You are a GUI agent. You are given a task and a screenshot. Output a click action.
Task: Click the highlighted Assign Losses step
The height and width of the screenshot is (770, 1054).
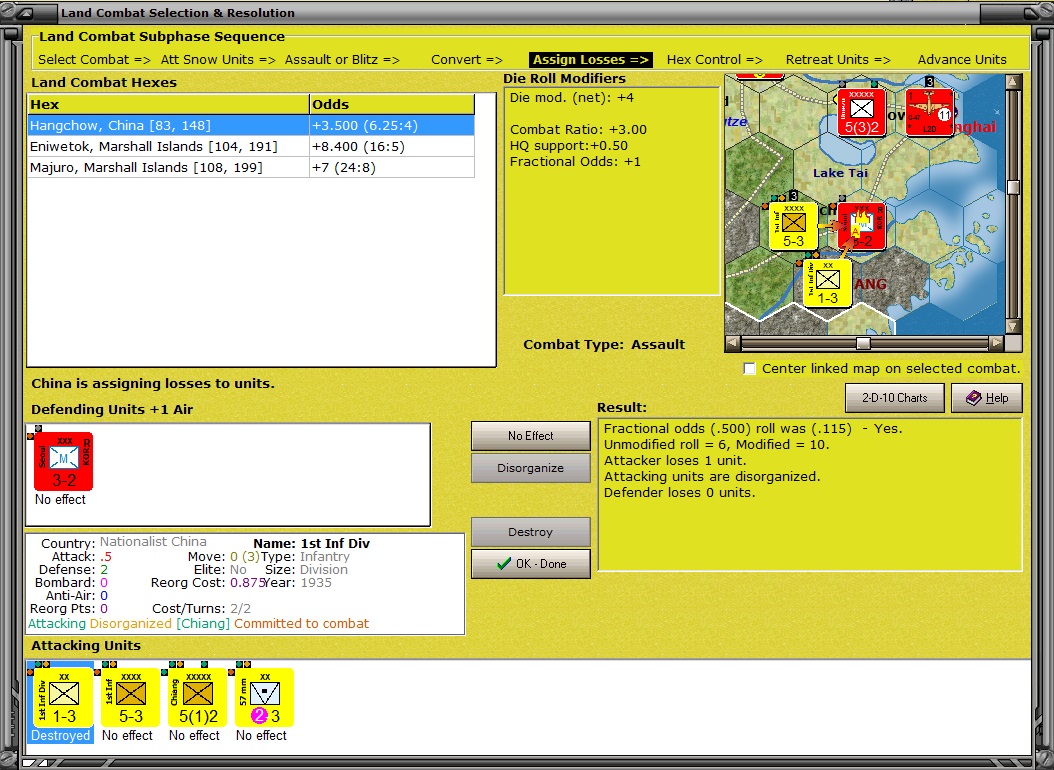591,59
